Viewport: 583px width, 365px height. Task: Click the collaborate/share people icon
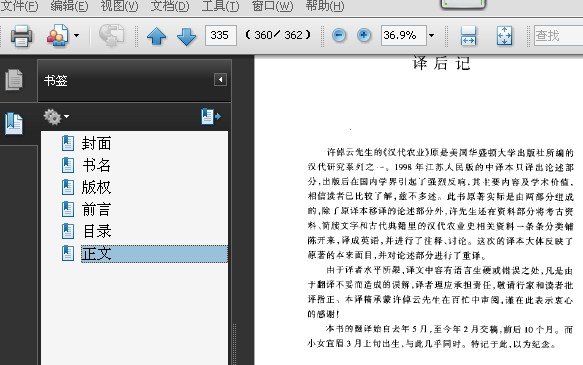57,36
